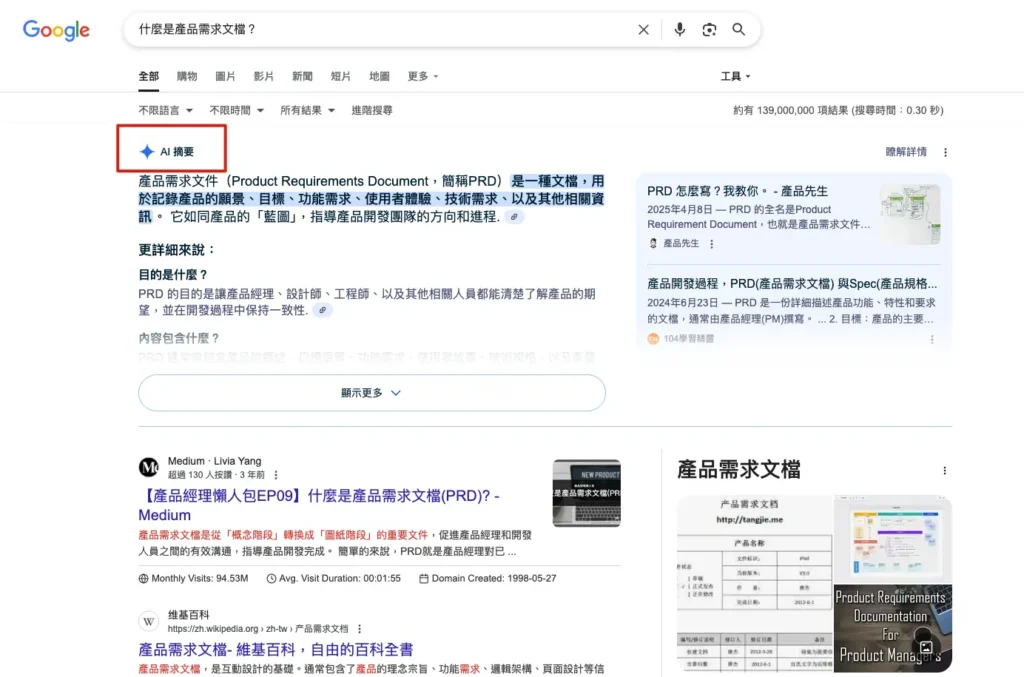Click the 產品先生 author avatar icon
The width and height of the screenshot is (1024, 677).
click(653, 244)
